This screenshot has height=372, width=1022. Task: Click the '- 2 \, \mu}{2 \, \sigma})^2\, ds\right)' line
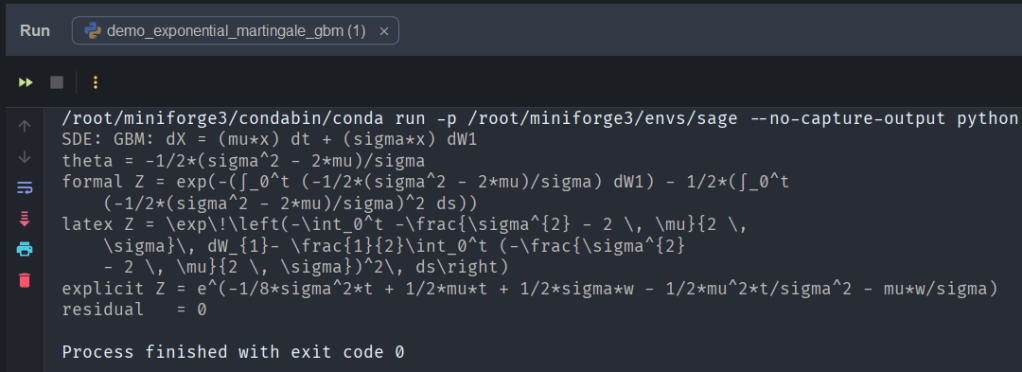tap(306, 267)
